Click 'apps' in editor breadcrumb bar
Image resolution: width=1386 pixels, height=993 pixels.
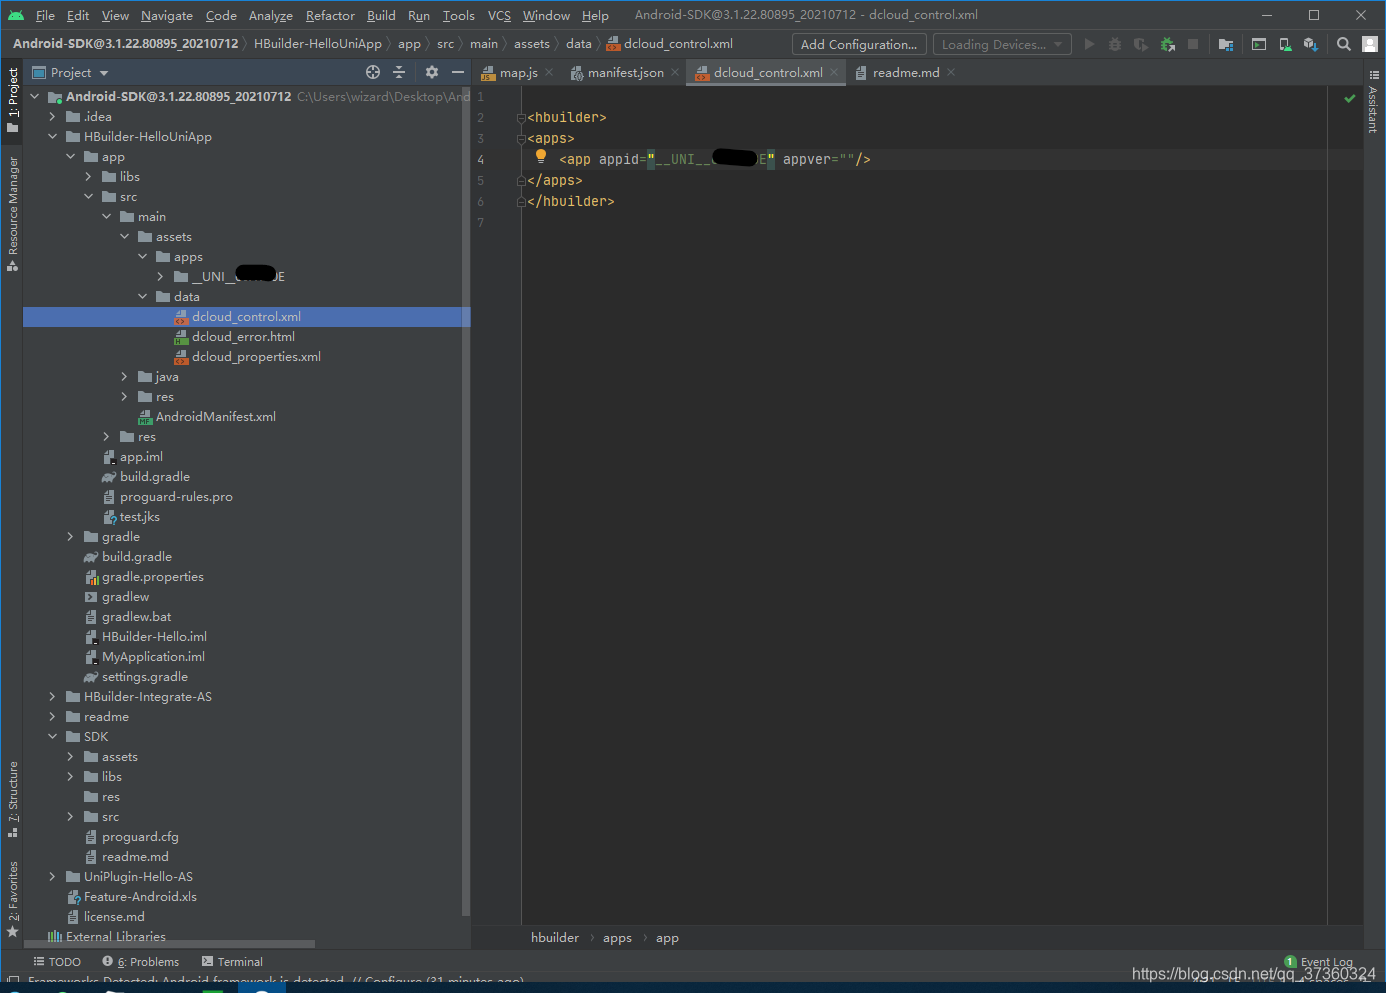pos(617,938)
